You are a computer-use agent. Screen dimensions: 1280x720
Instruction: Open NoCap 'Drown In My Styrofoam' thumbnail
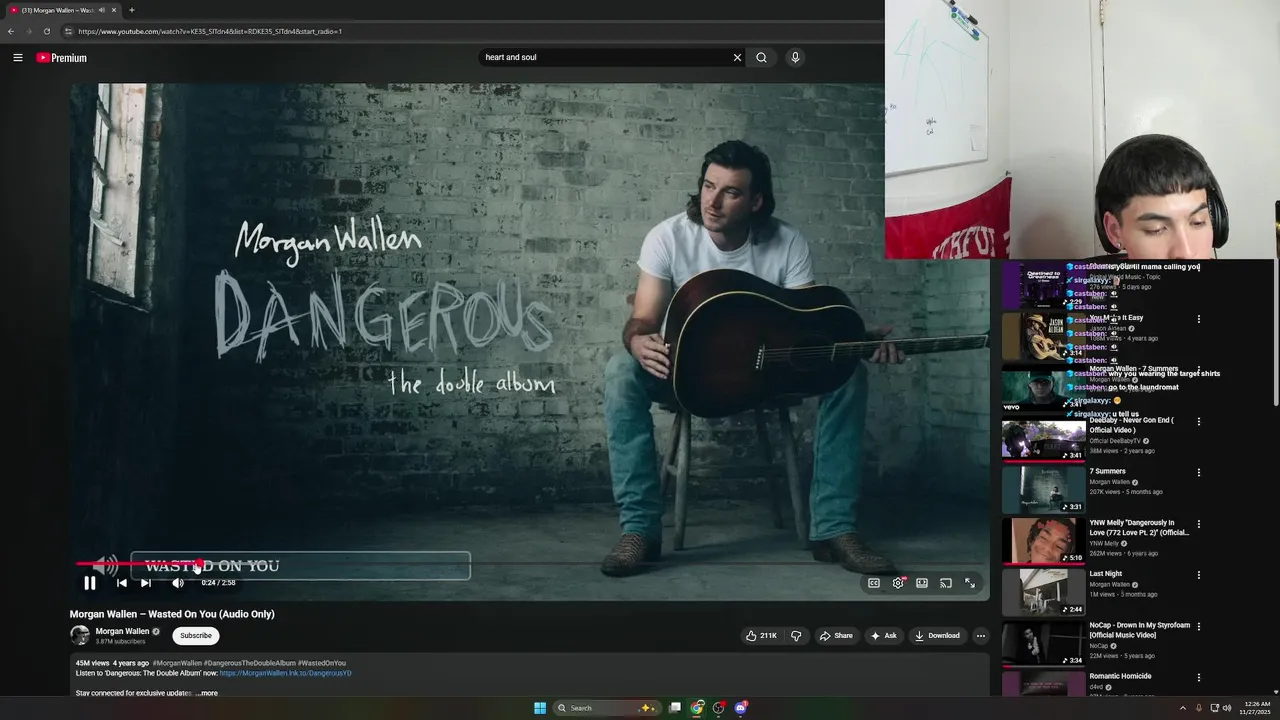click(1043, 644)
